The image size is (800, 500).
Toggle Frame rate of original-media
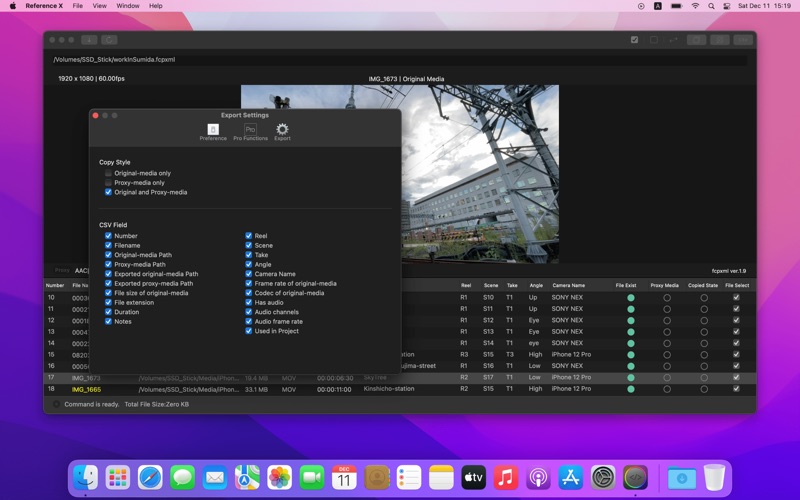coord(248,283)
